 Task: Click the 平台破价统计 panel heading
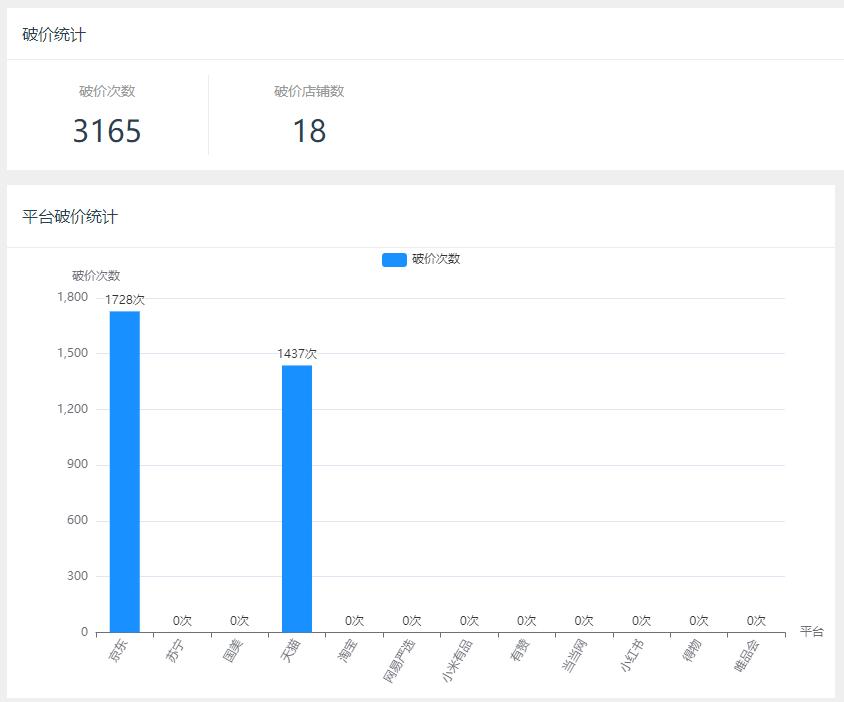point(70,217)
